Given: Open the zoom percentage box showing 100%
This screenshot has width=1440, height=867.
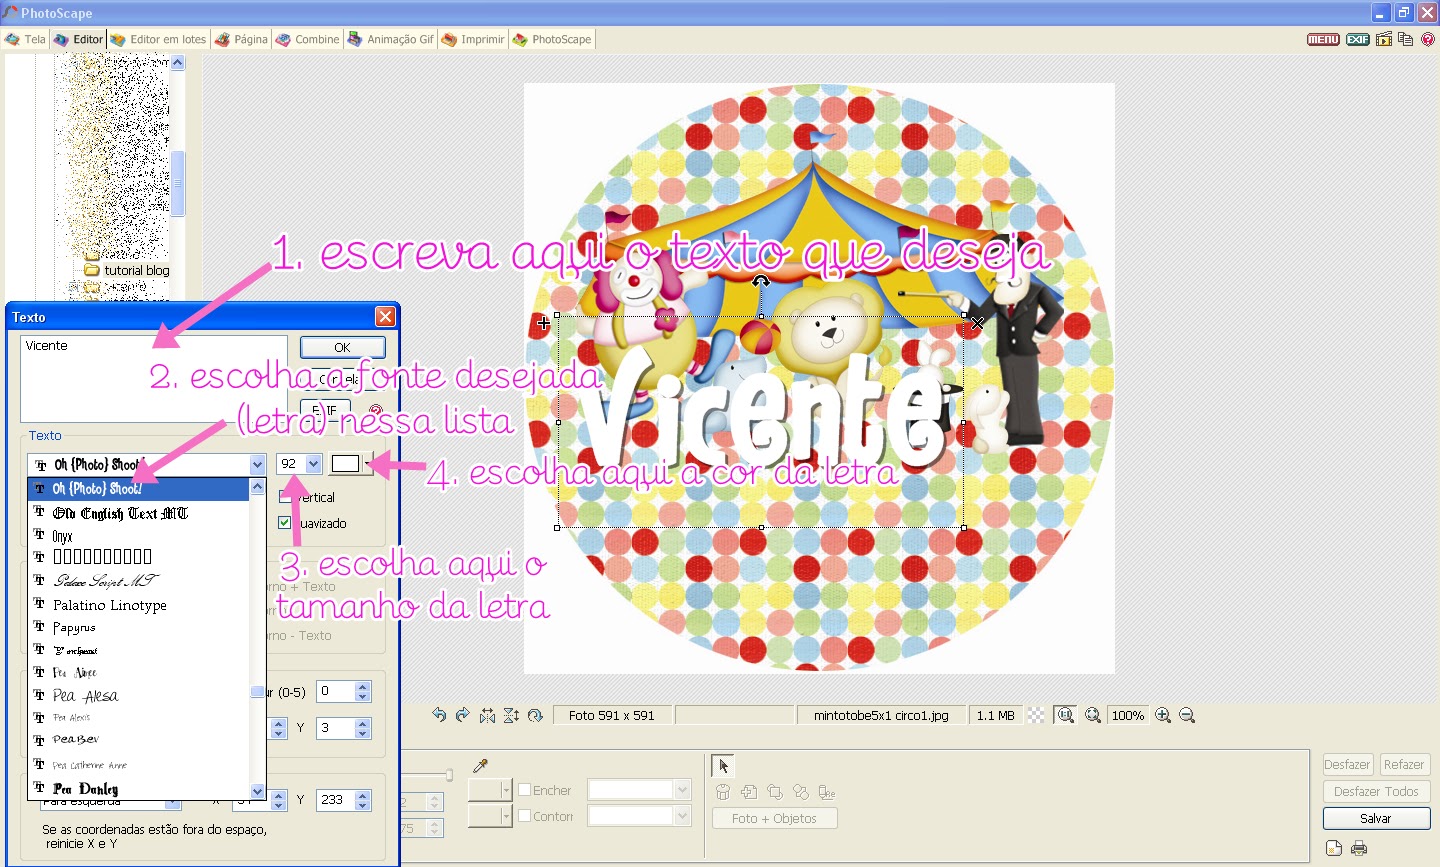Looking at the screenshot, I should point(1128,715).
